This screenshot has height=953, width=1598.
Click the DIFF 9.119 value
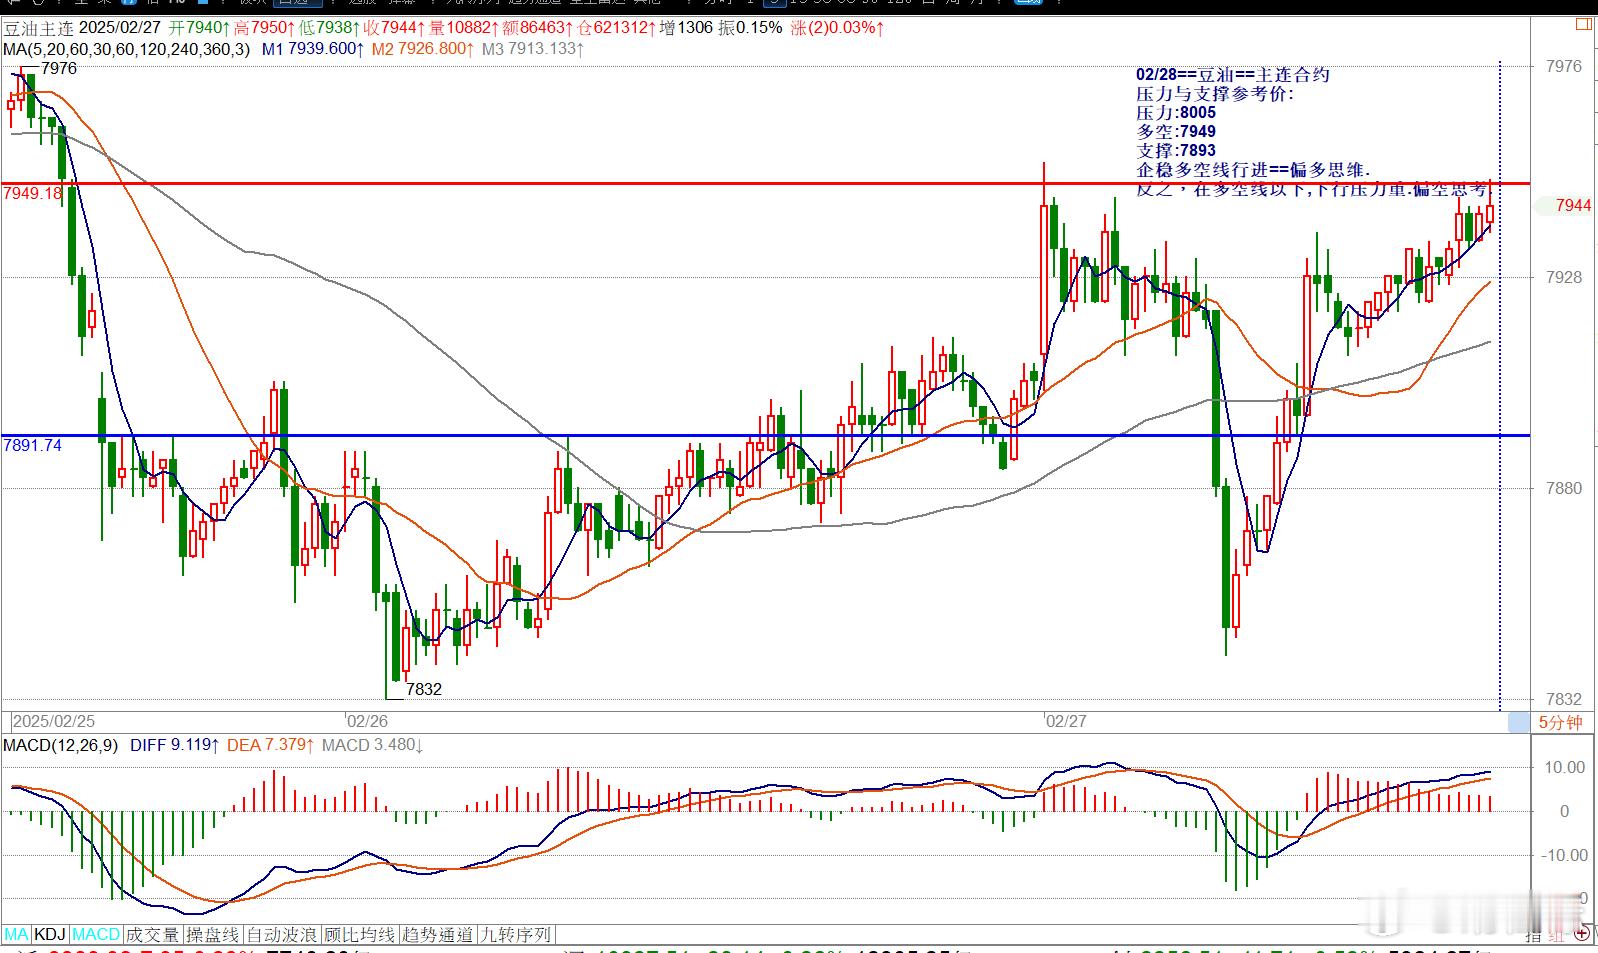click(175, 745)
